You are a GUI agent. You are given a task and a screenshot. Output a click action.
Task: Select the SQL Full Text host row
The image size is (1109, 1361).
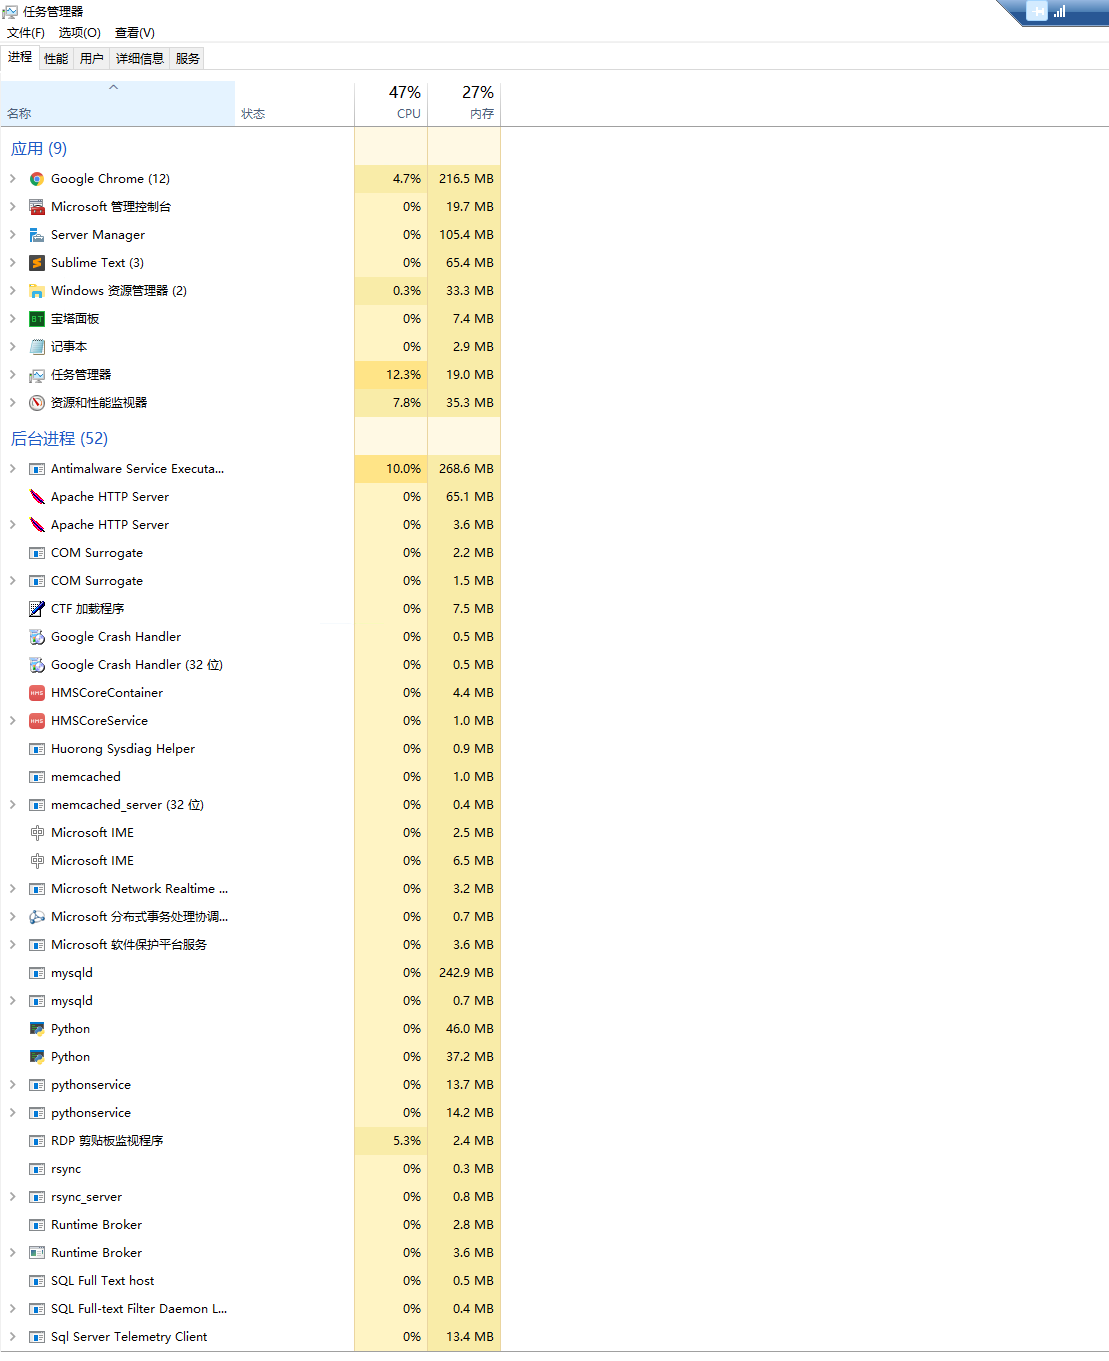(x=250, y=1281)
